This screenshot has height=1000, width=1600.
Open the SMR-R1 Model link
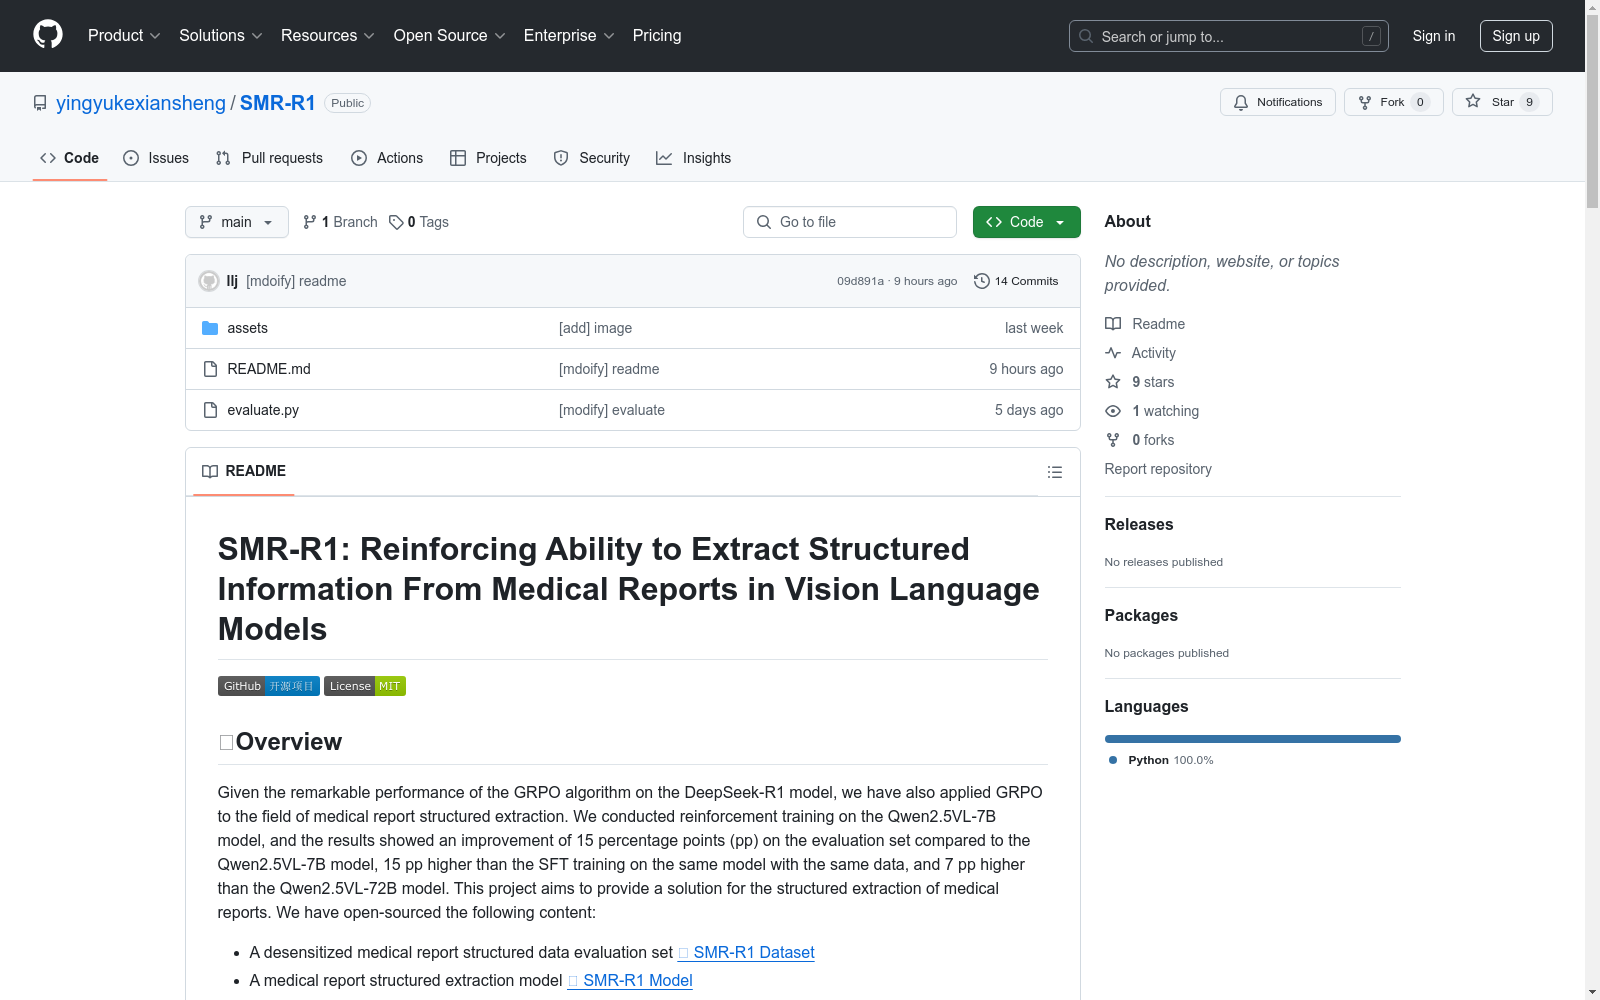pyautogui.click(x=630, y=981)
